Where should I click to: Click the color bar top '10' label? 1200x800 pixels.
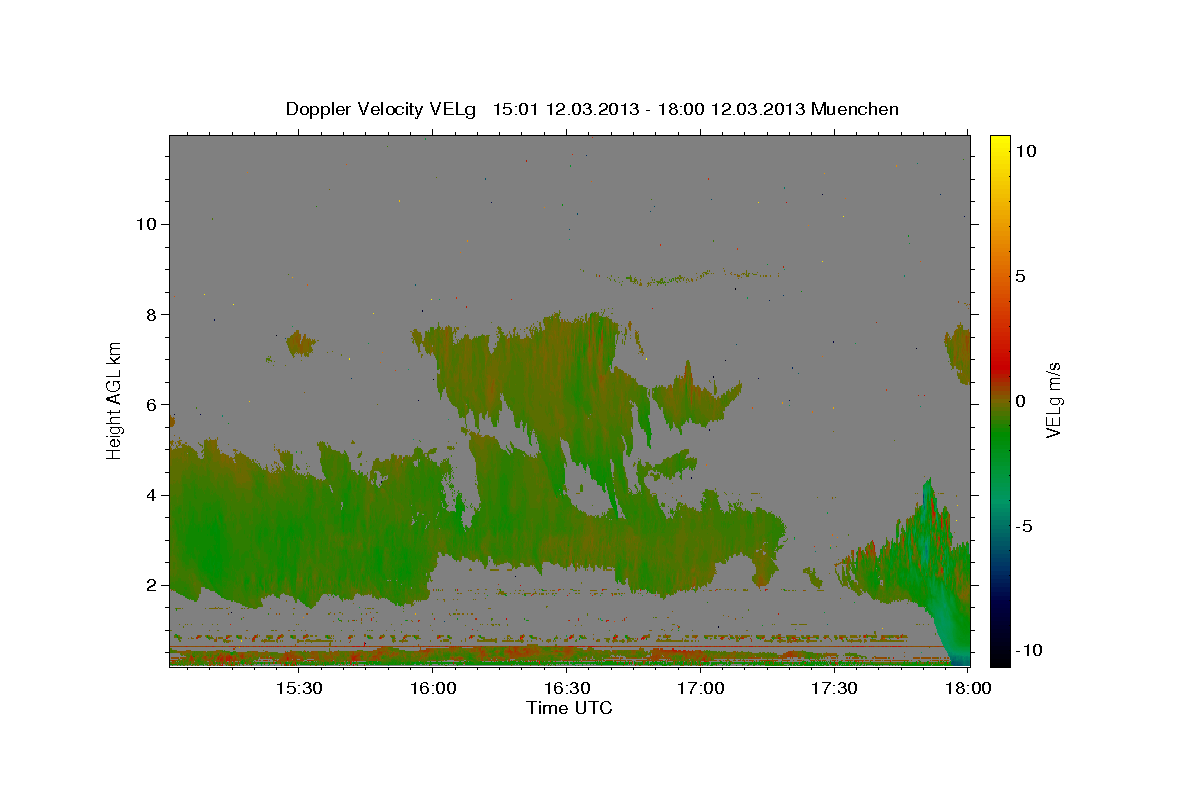click(1026, 150)
